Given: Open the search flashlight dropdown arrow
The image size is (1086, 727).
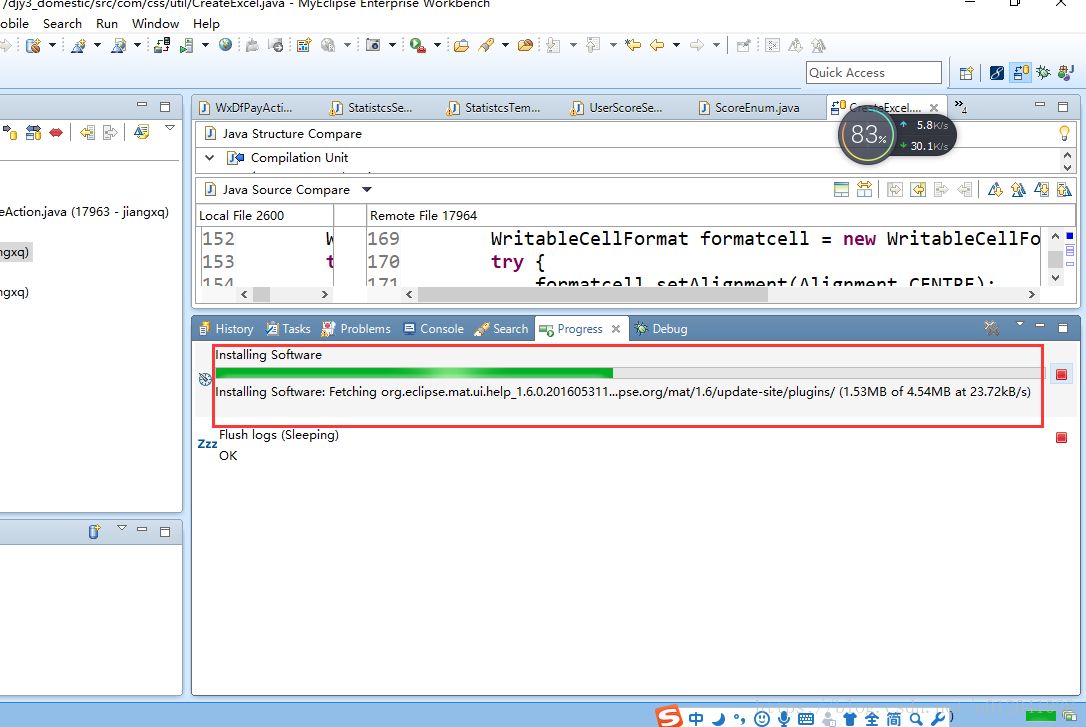Looking at the screenshot, I should pos(505,46).
